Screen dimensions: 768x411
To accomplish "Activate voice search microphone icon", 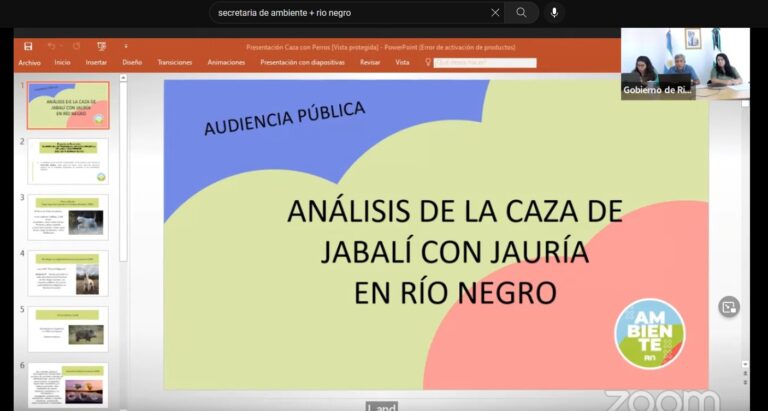I will (x=554, y=13).
